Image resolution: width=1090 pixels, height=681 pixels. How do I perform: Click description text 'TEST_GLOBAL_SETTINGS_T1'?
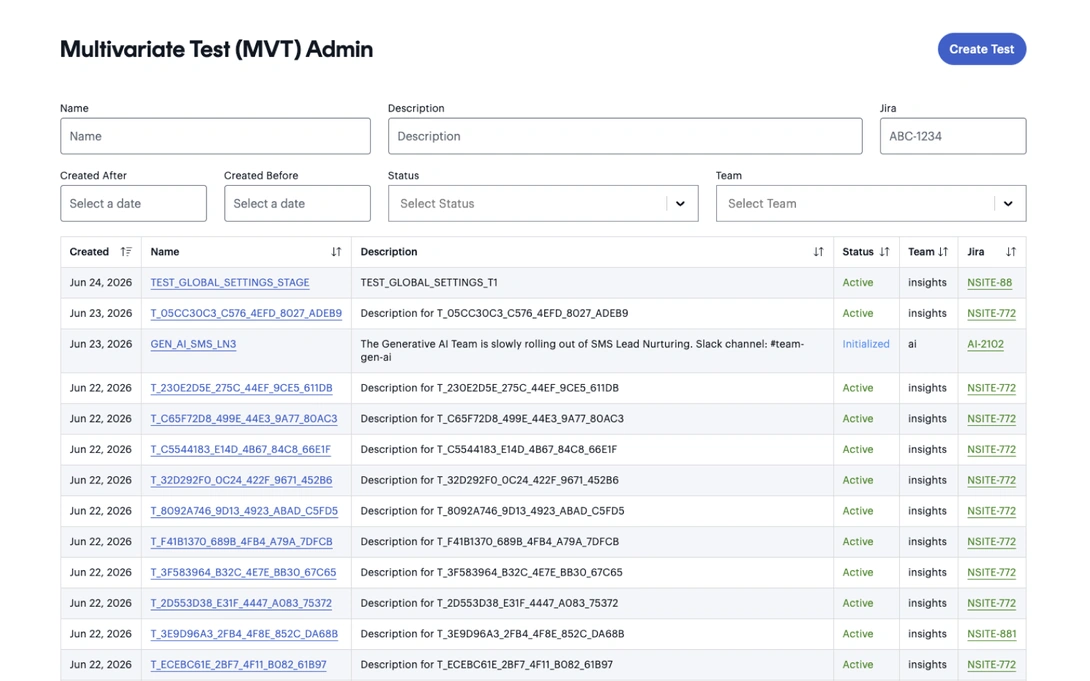(429, 283)
